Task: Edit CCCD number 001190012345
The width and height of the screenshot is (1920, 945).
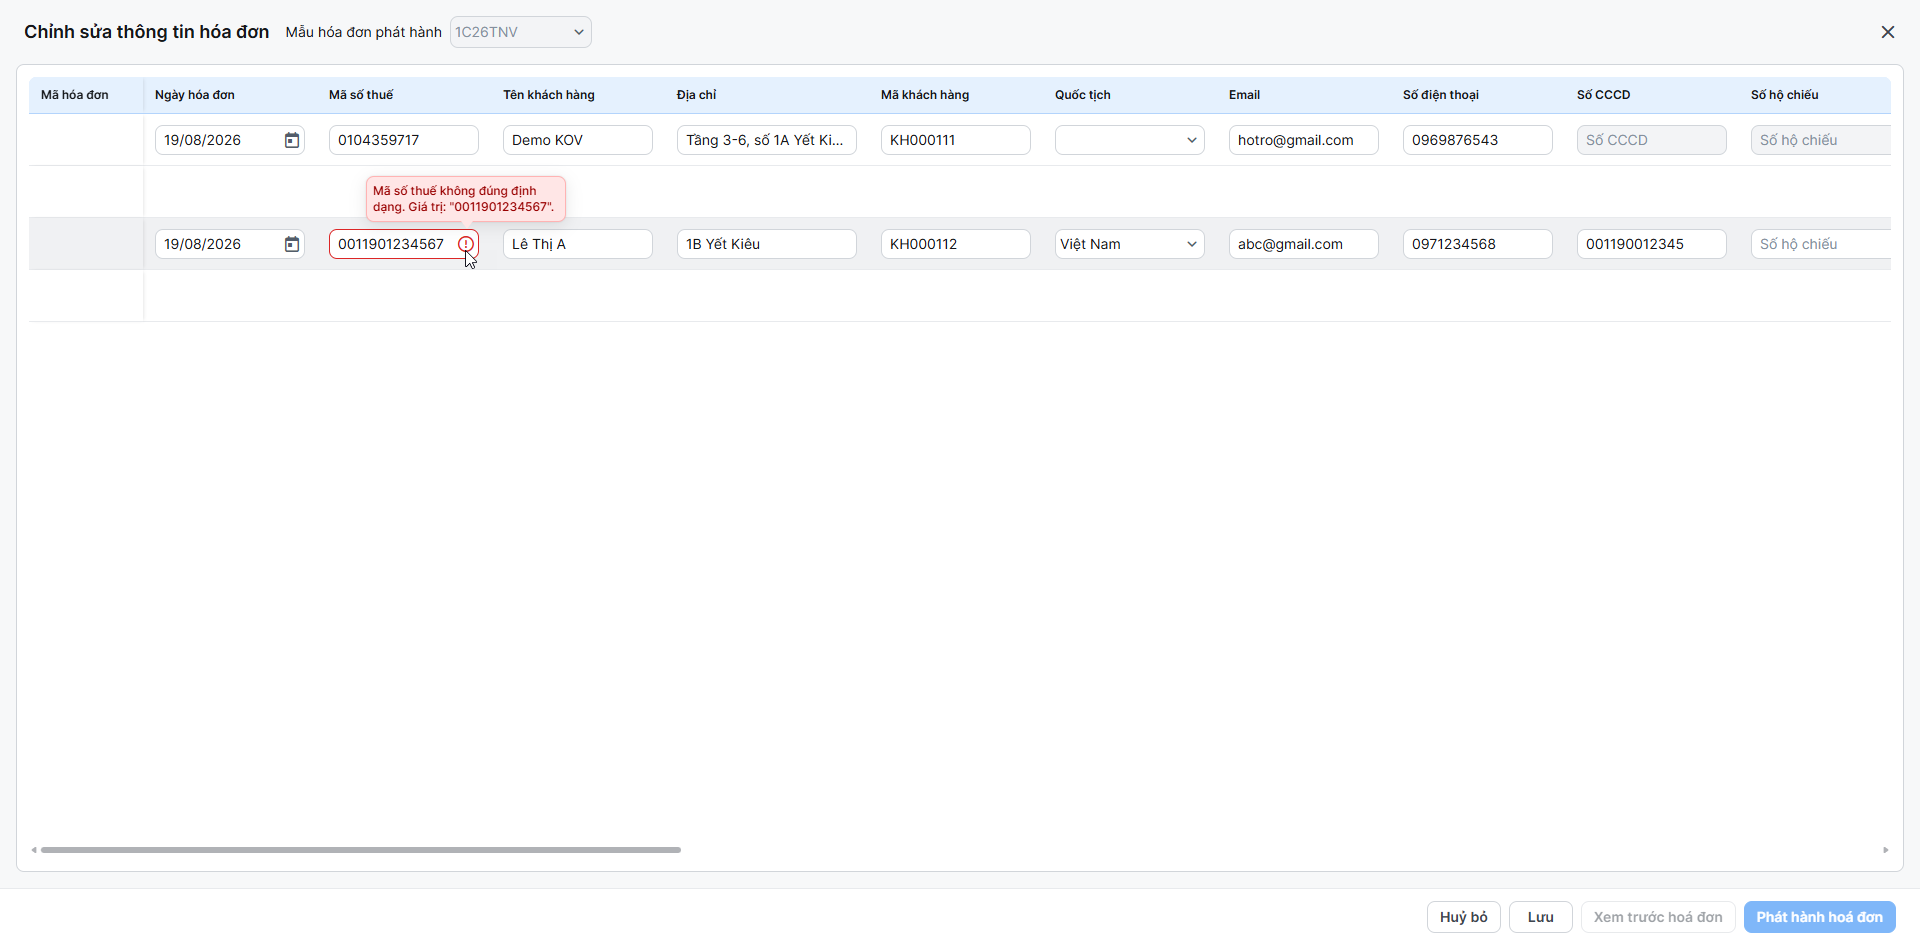Action: pos(1651,244)
